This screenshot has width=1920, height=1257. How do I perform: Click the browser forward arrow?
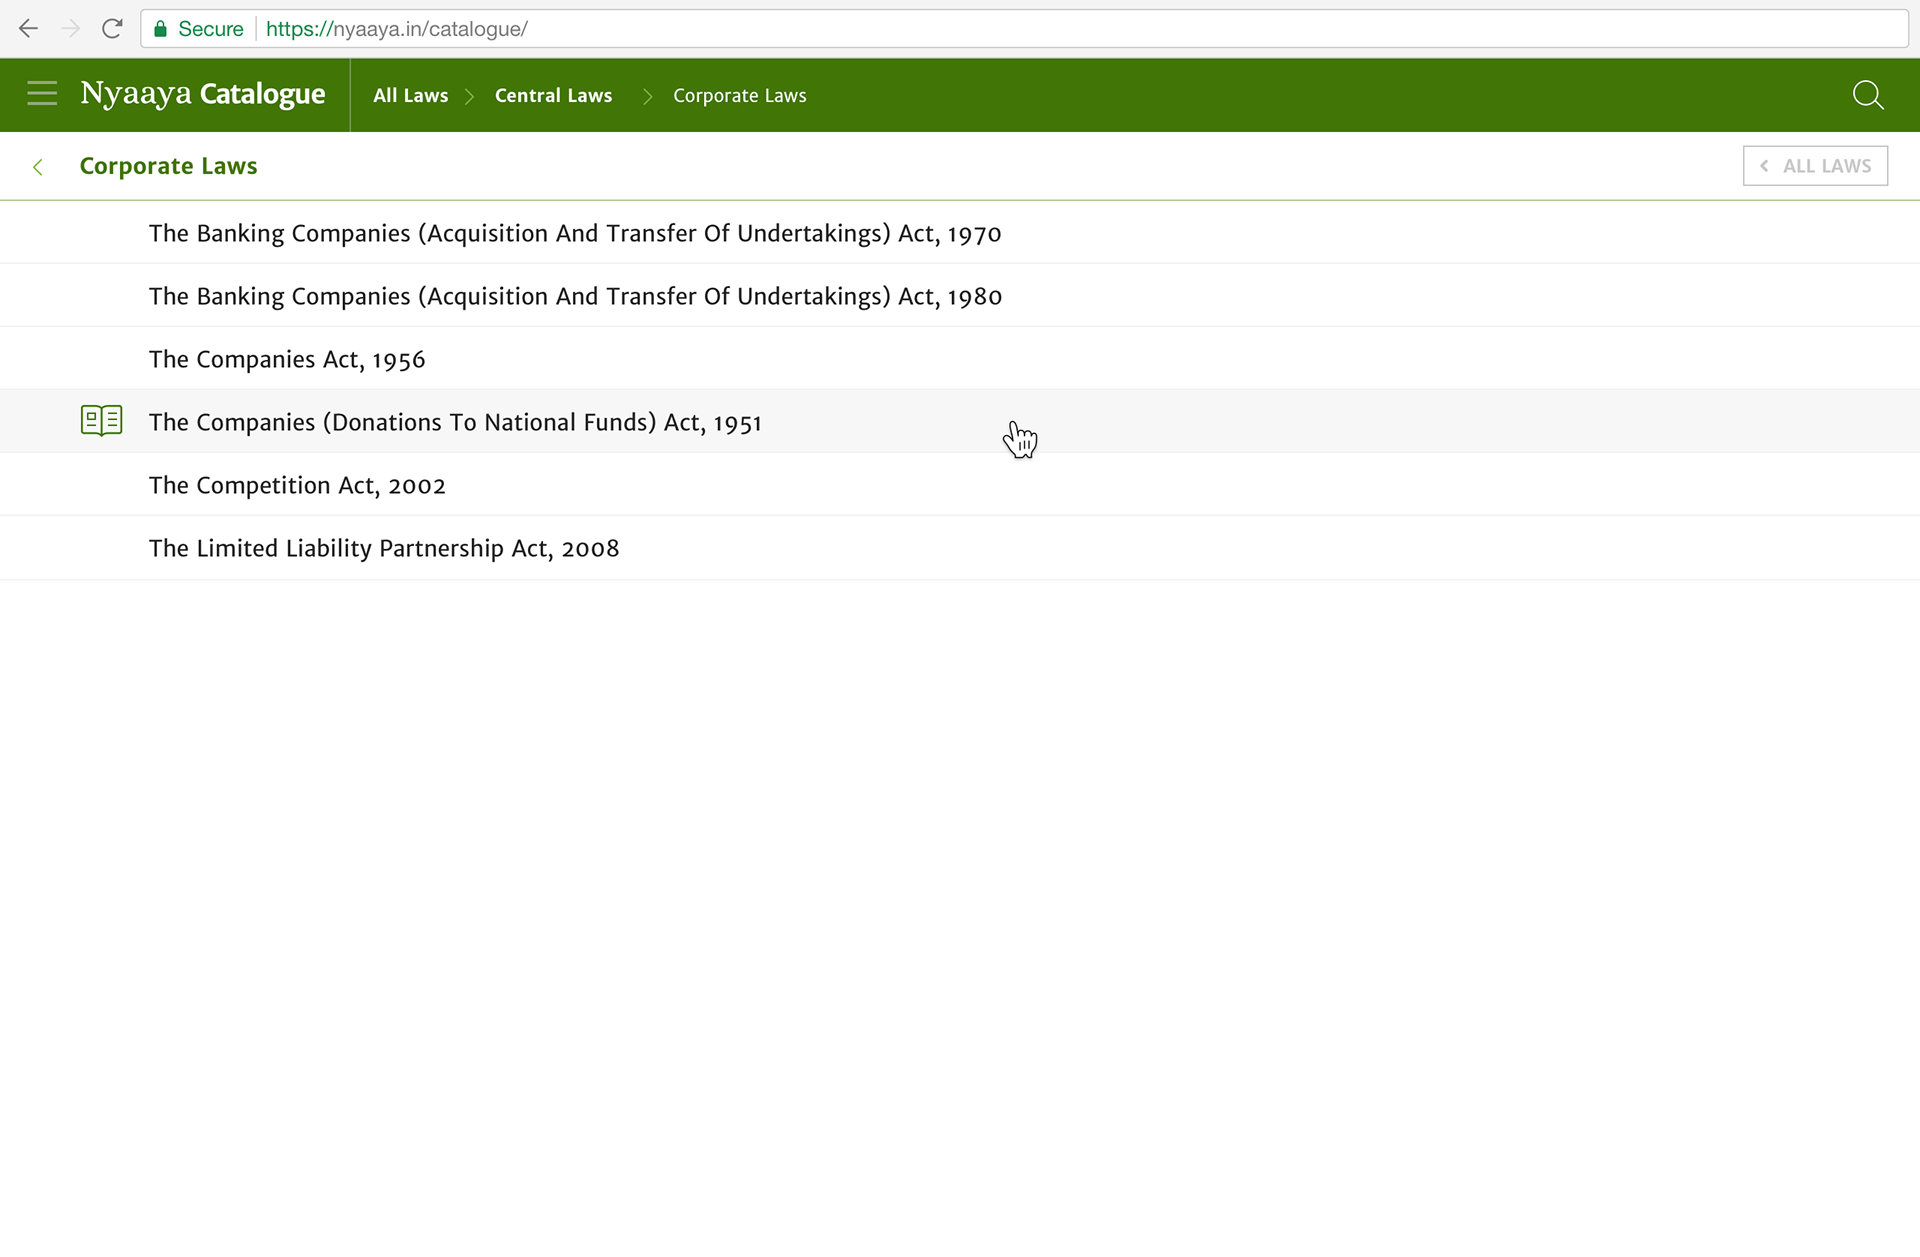point(70,29)
